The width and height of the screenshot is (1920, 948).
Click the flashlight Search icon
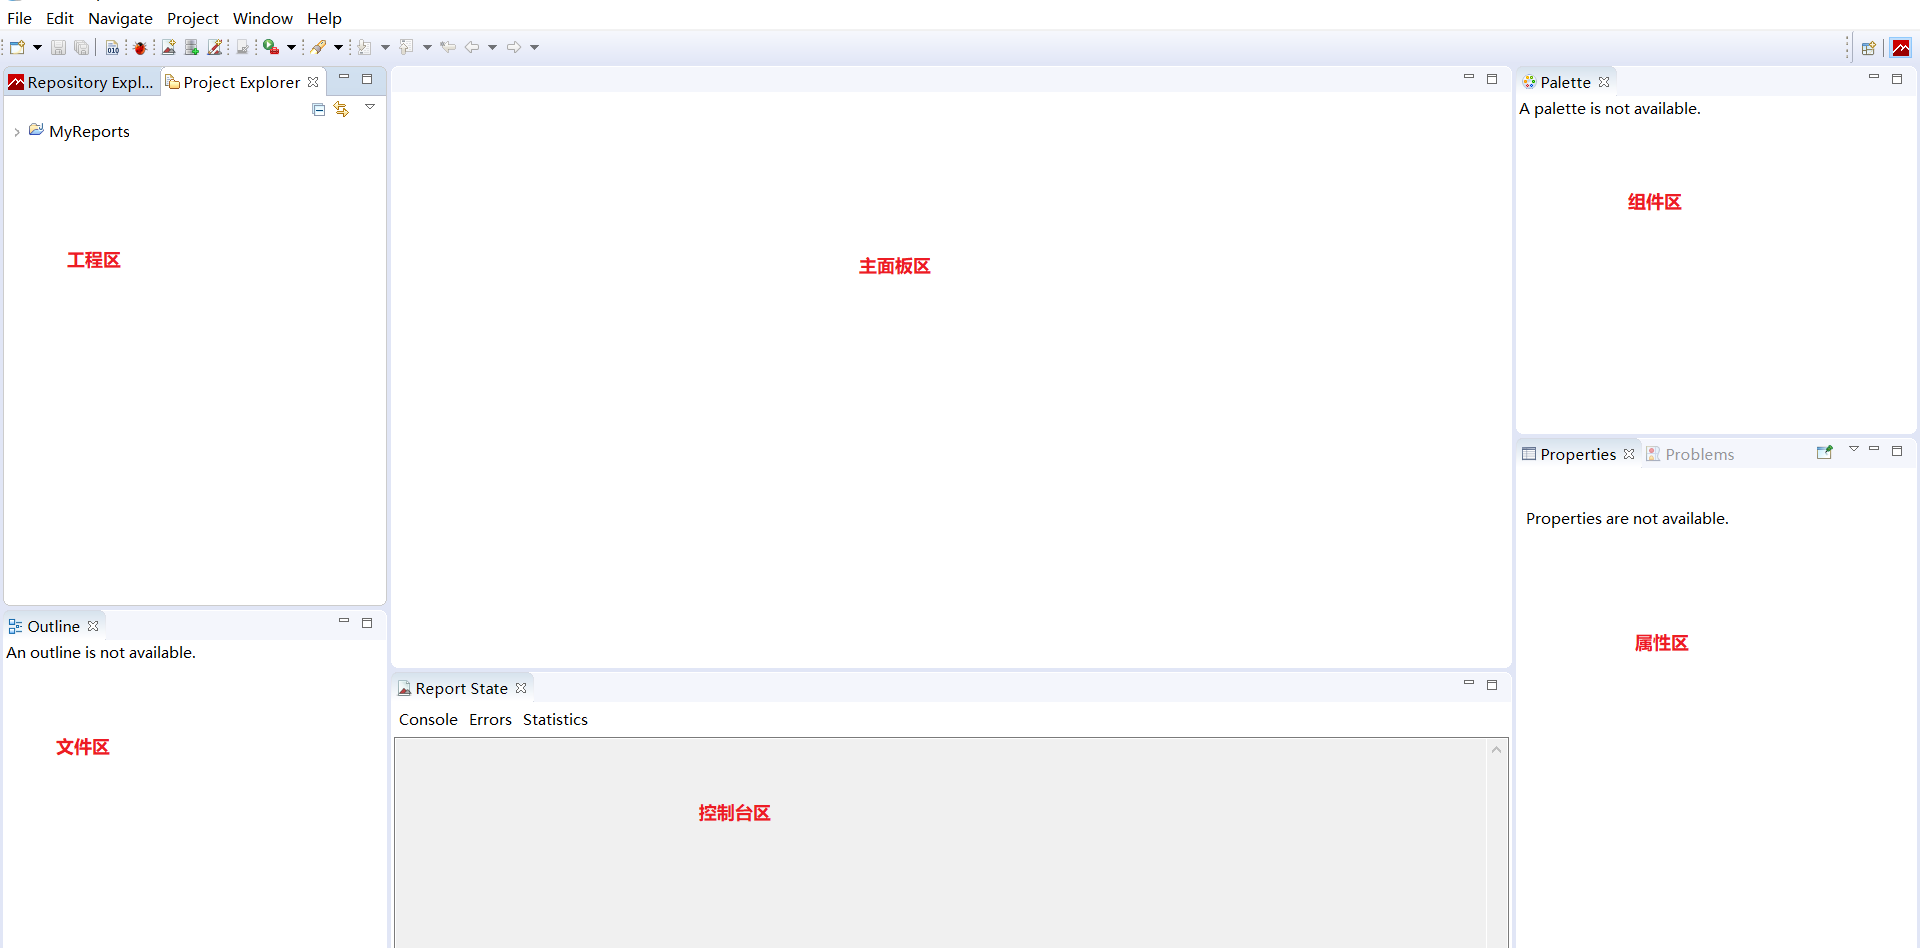coord(318,47)
